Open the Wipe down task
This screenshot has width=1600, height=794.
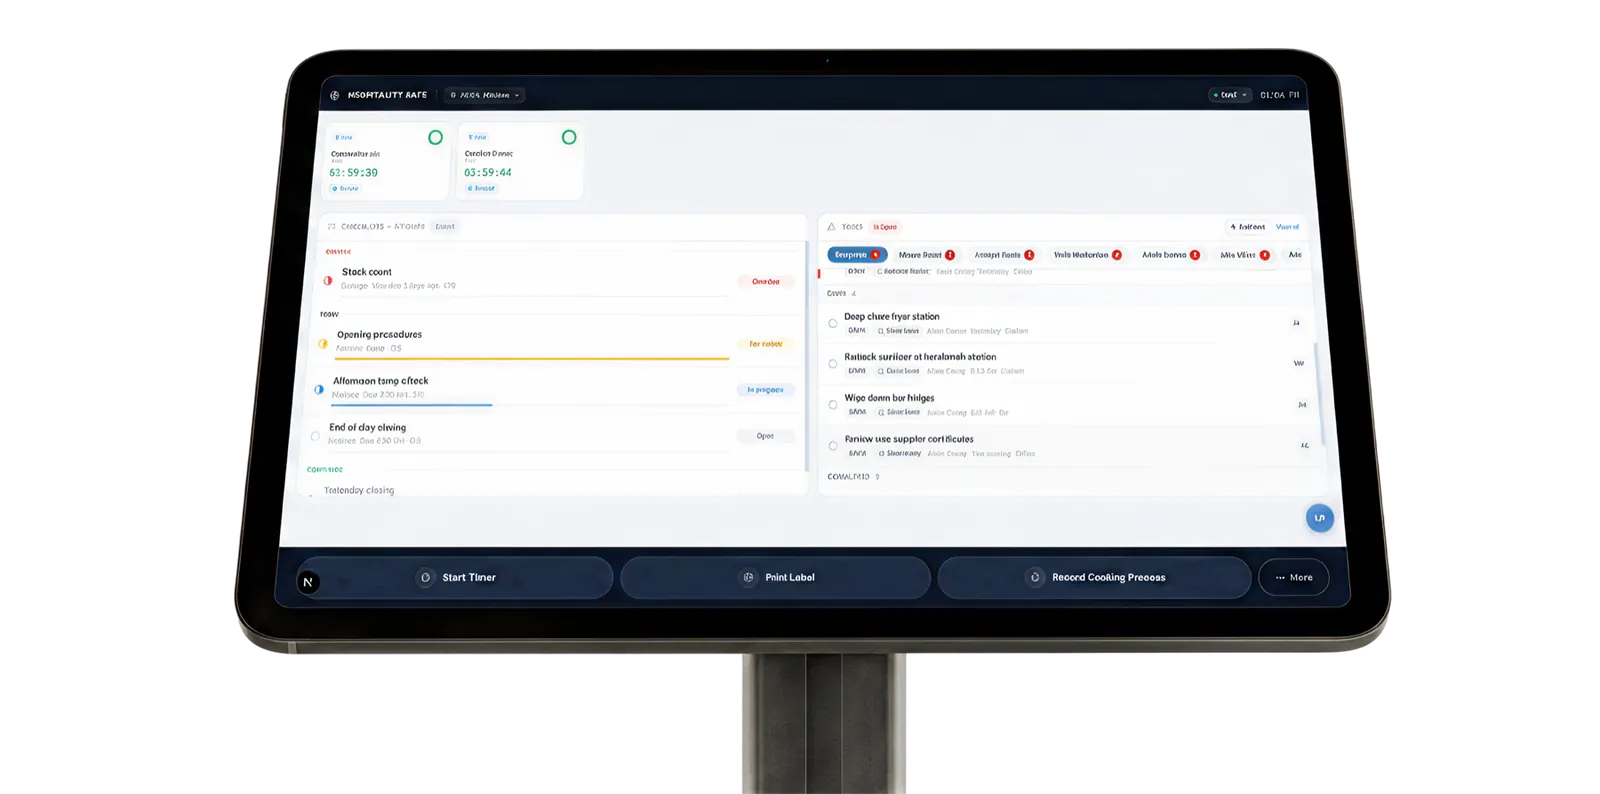click(x=1070, y=405)
